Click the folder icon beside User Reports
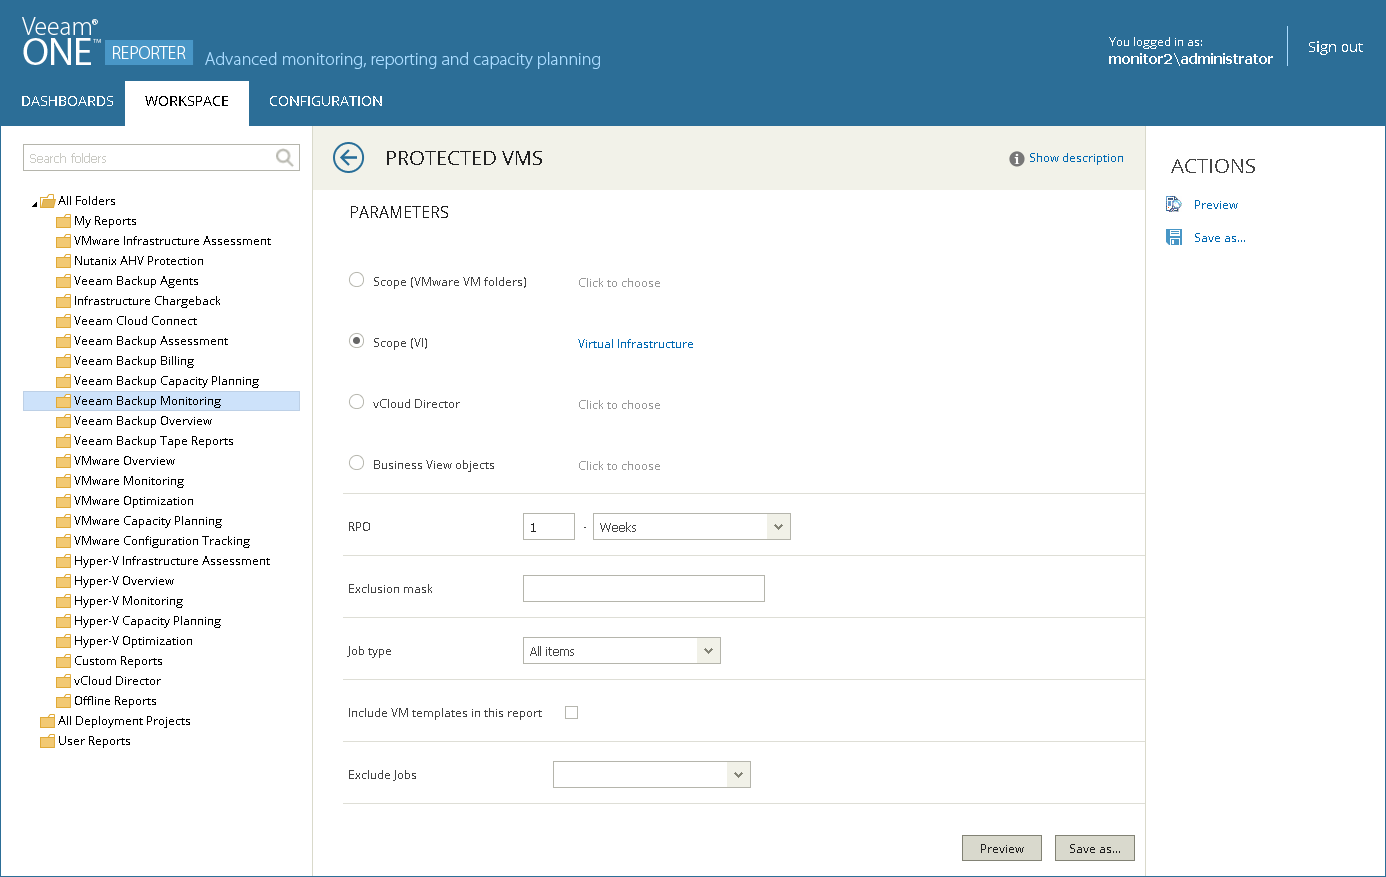 47,741
